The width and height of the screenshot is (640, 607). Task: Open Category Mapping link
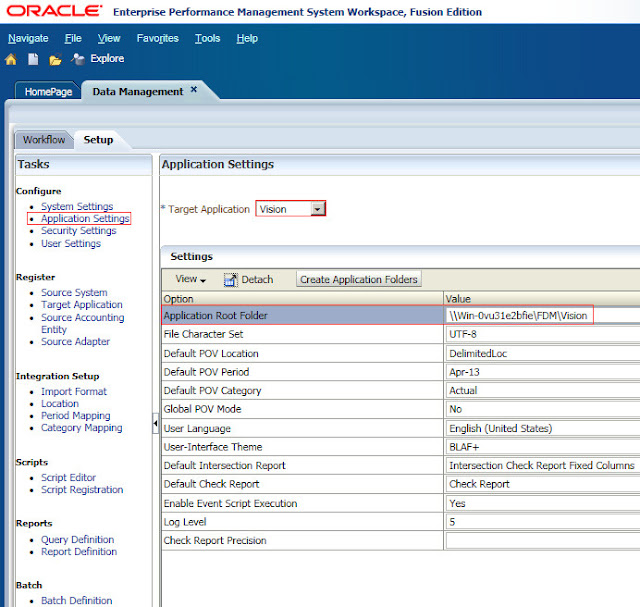tap(81, 428)
